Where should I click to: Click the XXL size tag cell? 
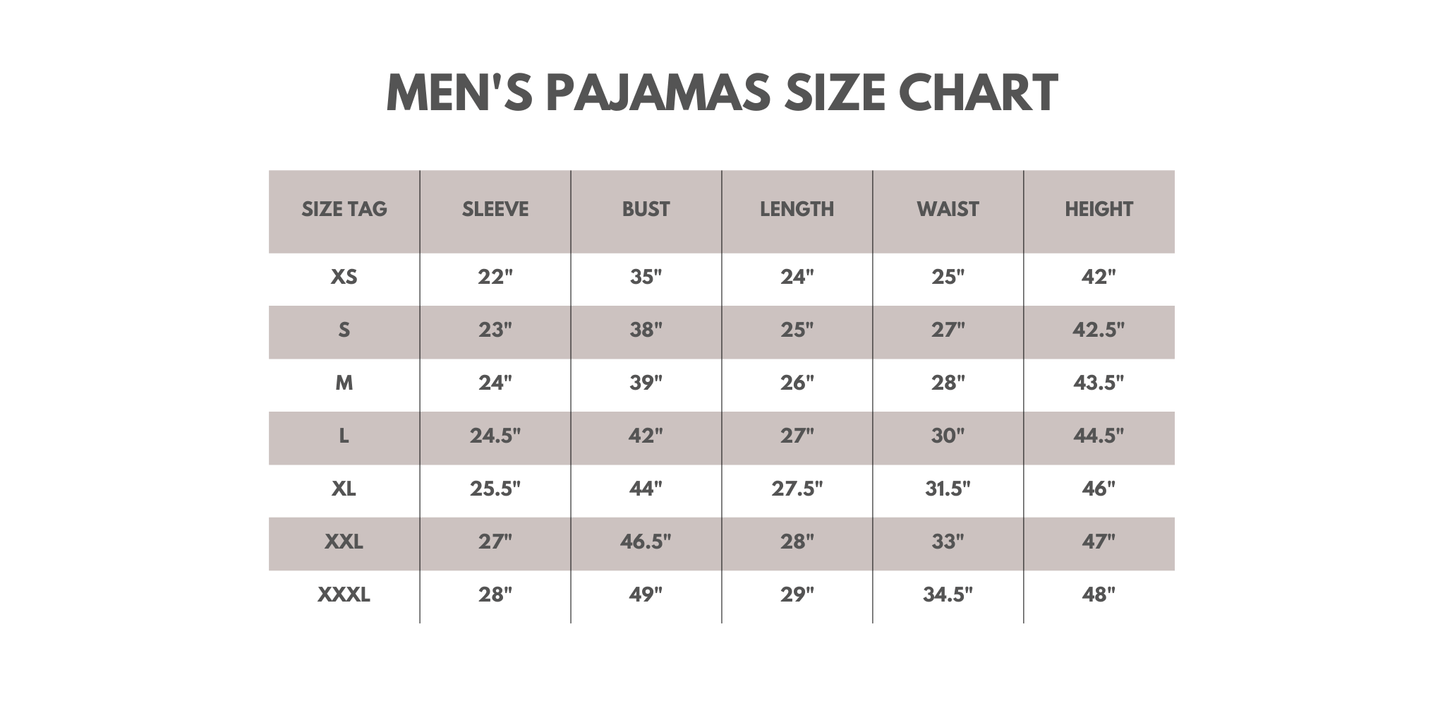(344, 542)
